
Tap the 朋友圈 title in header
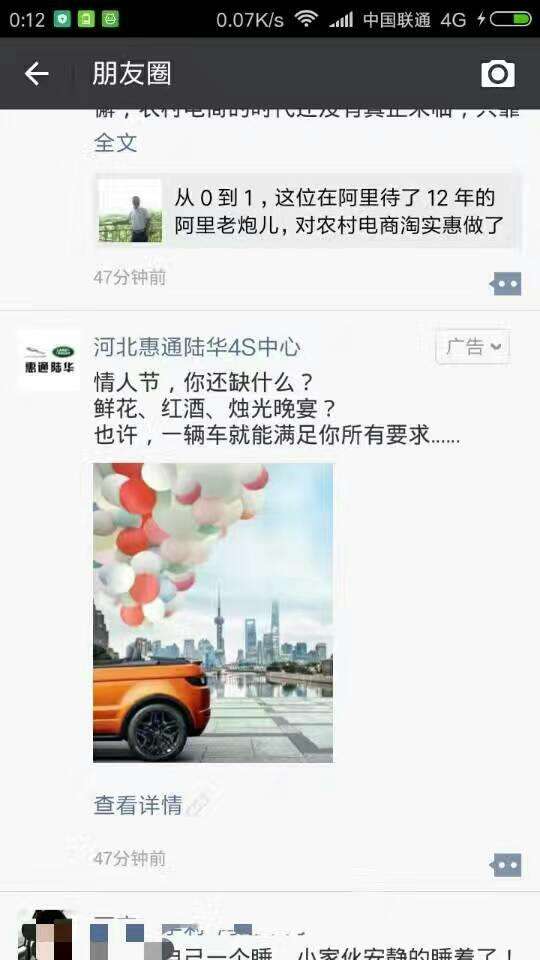point(132,74)
